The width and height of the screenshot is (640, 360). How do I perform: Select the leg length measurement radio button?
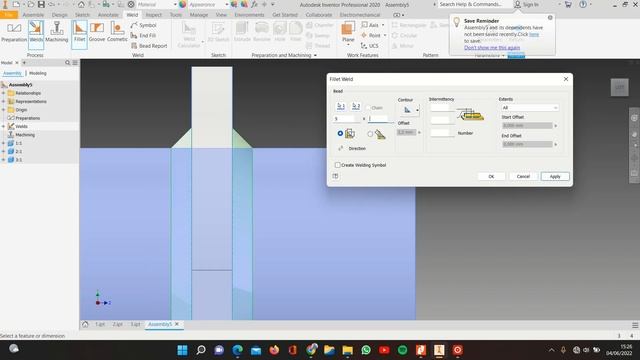(340, 133)
